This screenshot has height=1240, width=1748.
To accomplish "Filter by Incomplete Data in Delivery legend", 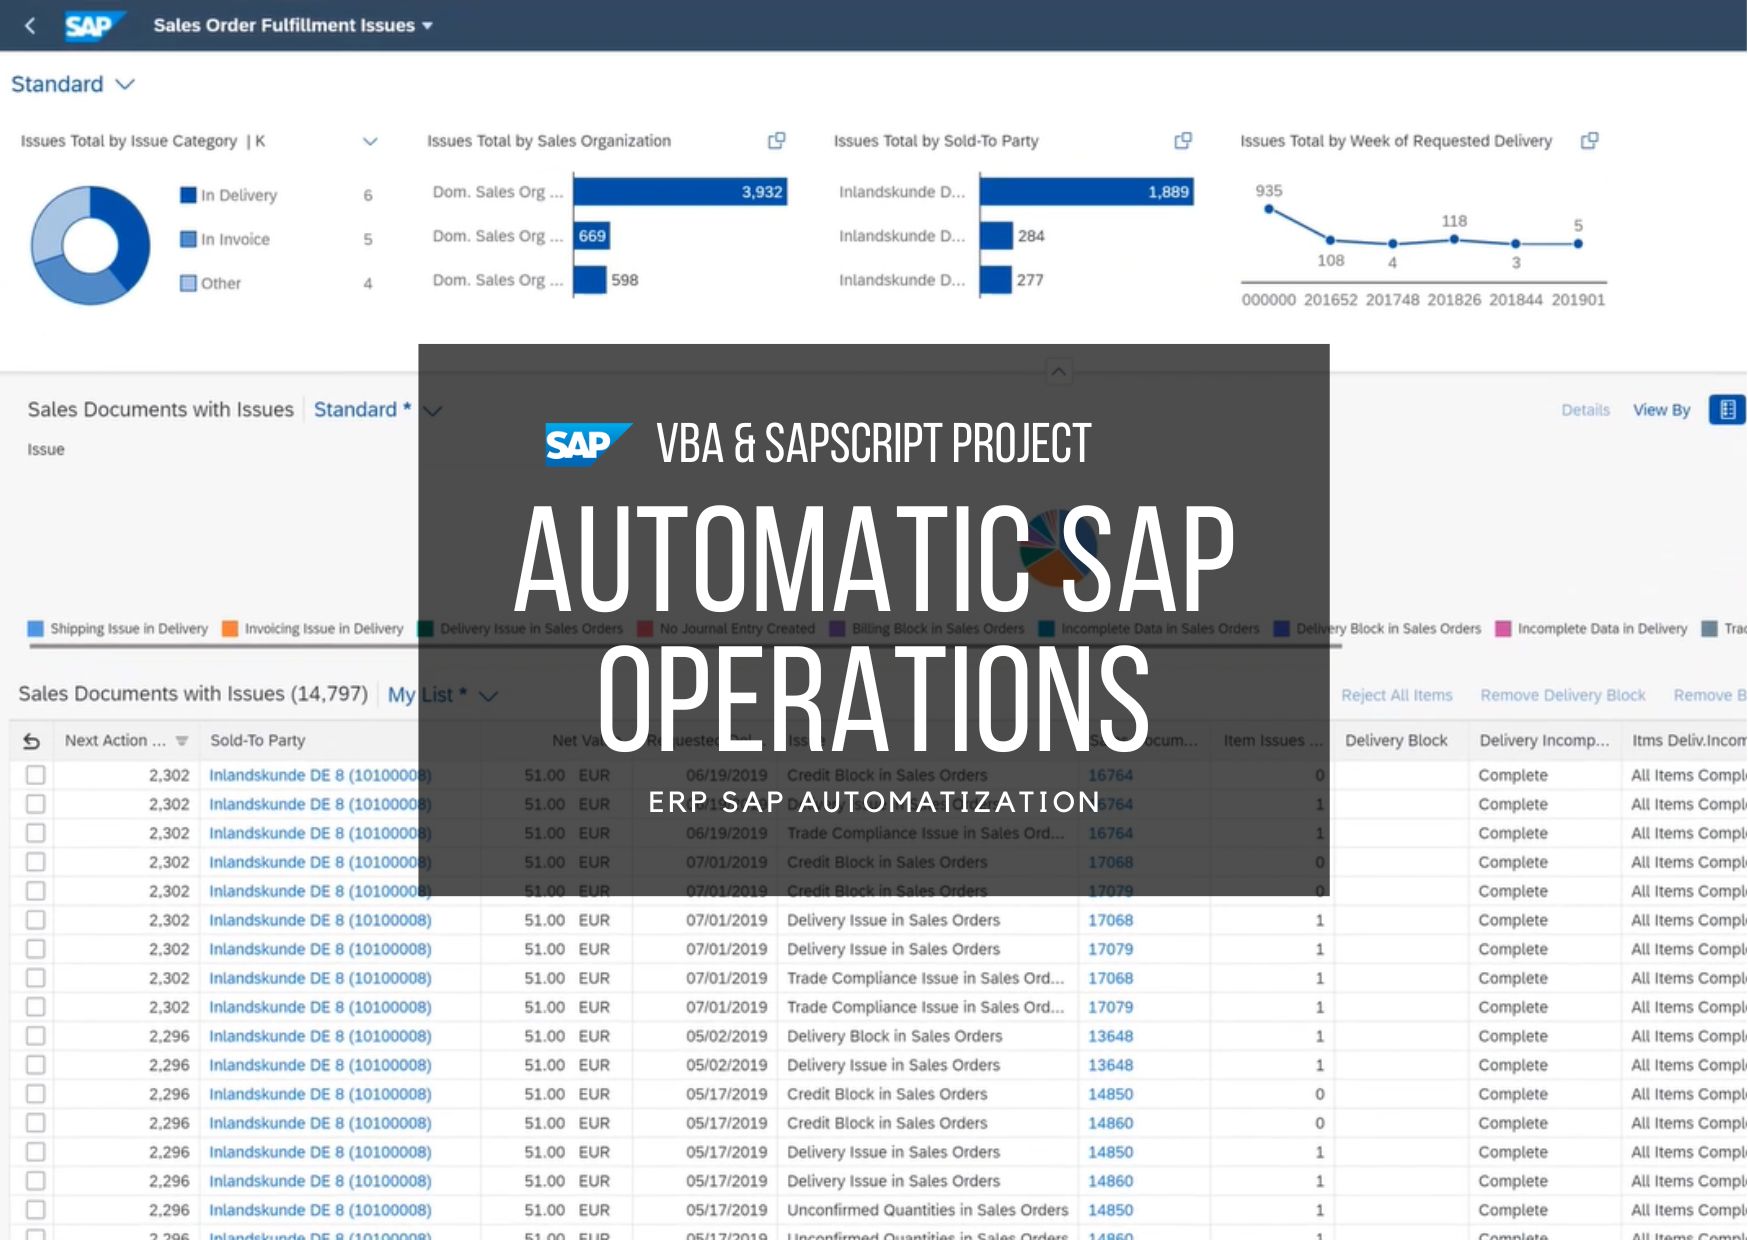I will [x=1591, y=629].
